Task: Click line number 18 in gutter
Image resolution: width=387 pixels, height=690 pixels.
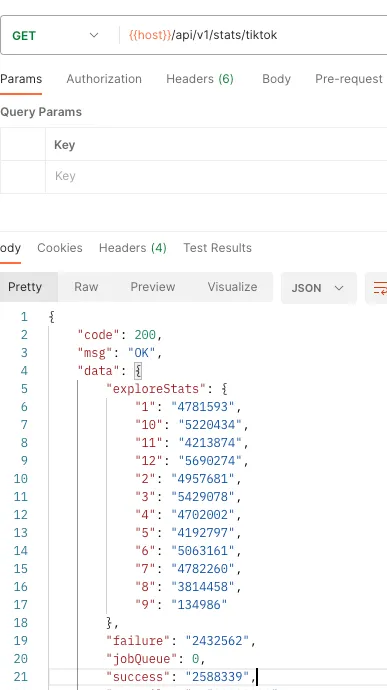Action: pyautogui.click(x=21, y=624)
